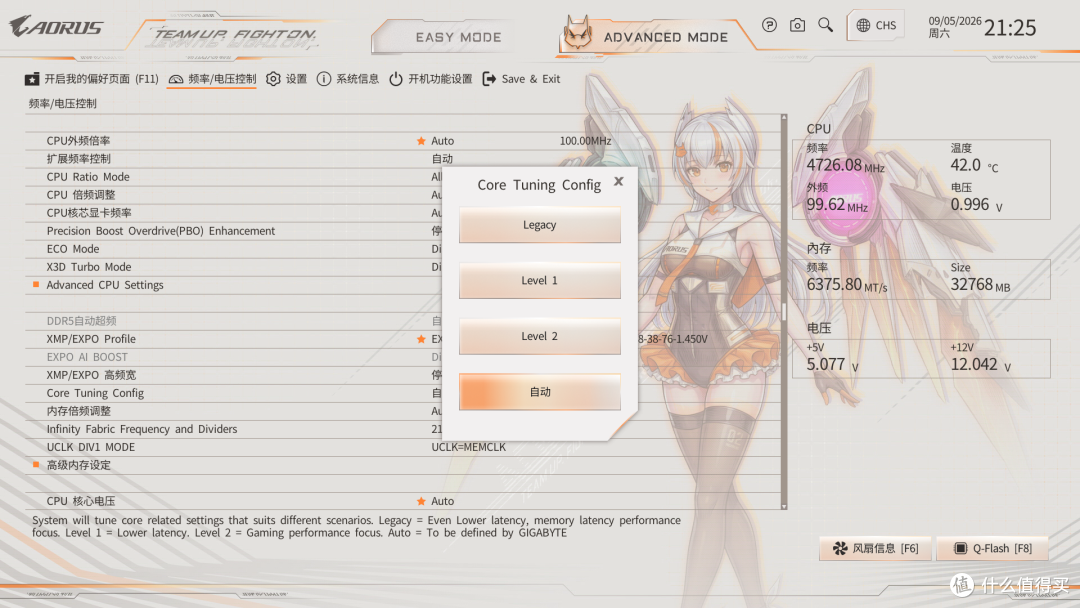Image resolution: width=1080 pixels, height=608 pixels.
Task: Click the chip icon in Q-Flash
Action: point(960,548)
